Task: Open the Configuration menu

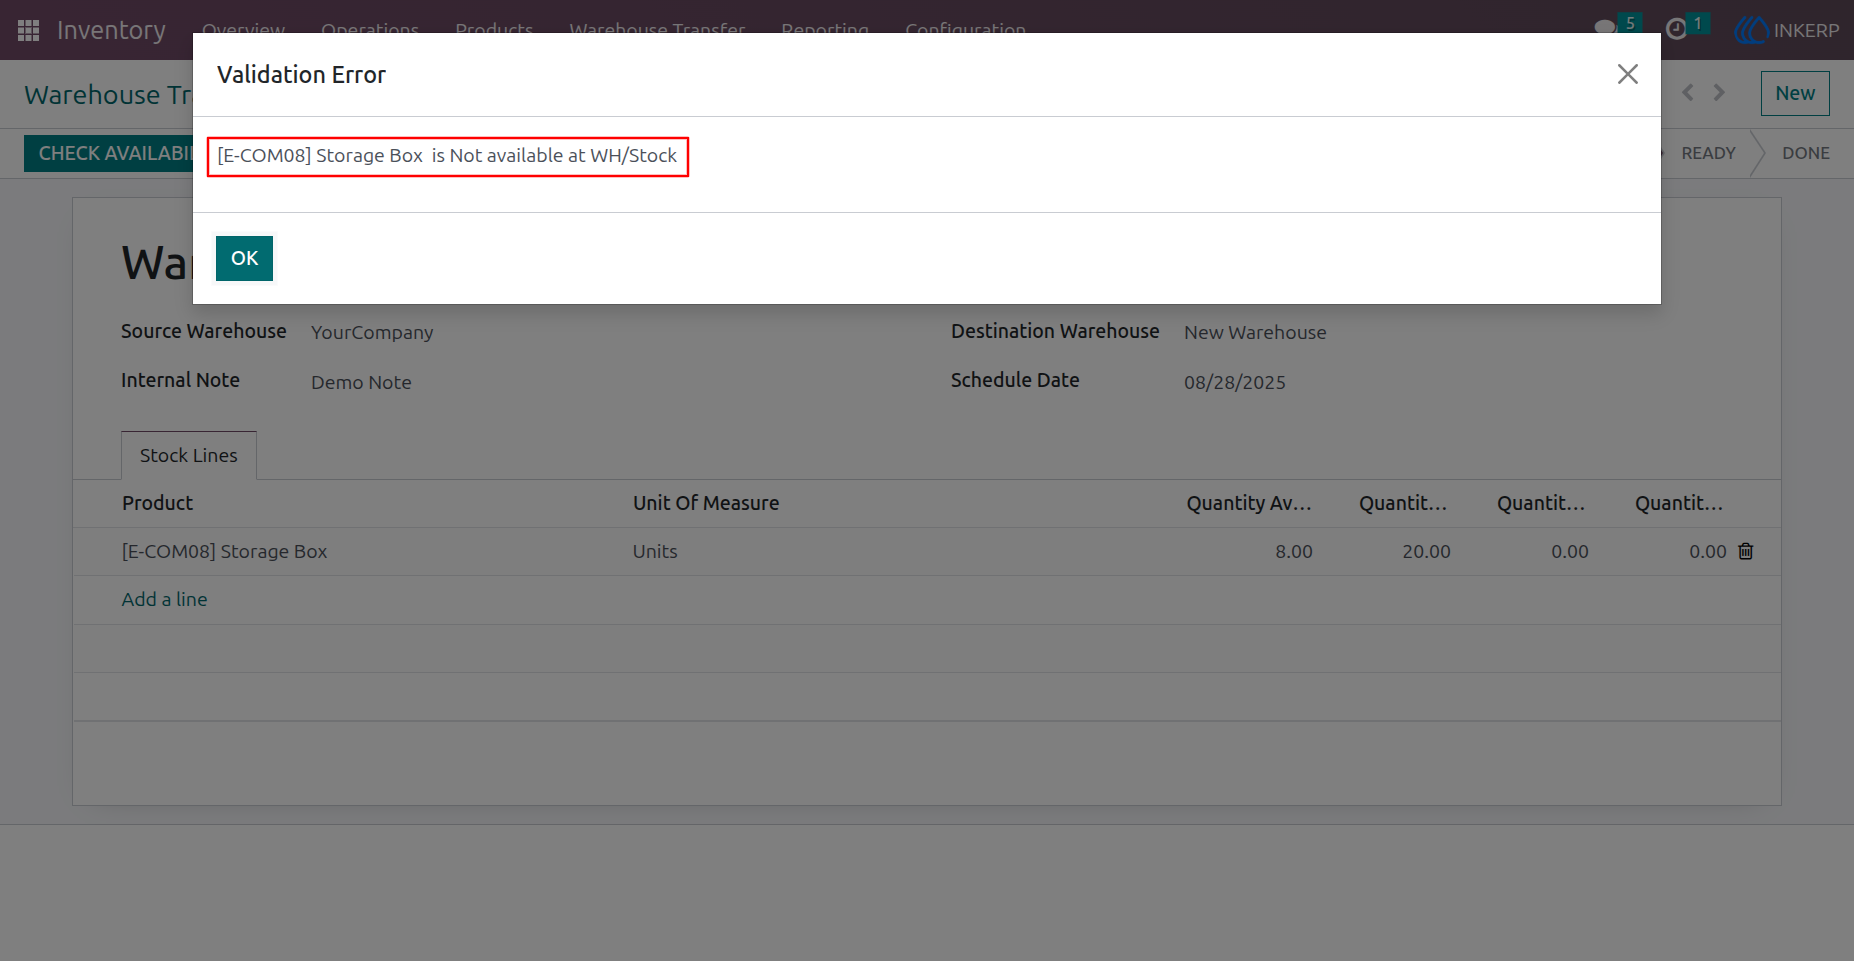Action: pos(965,28)
